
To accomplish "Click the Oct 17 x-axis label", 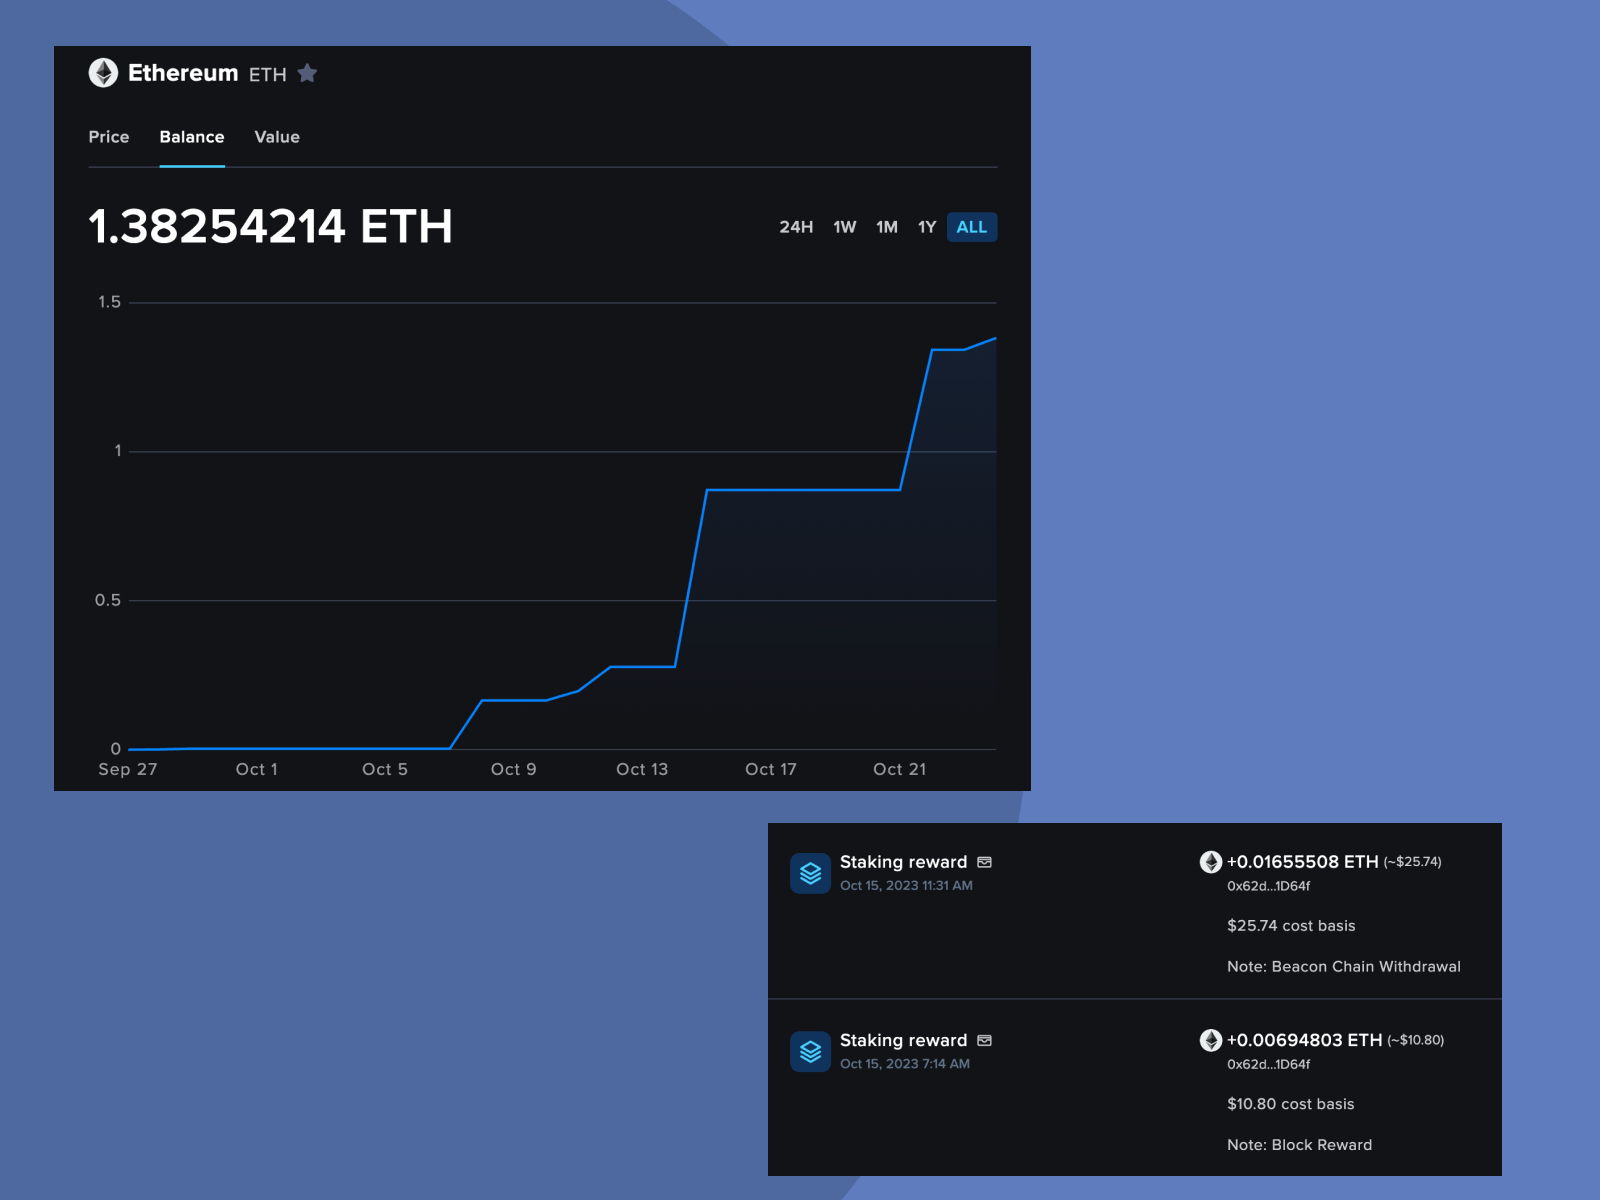I will (771, 769).
